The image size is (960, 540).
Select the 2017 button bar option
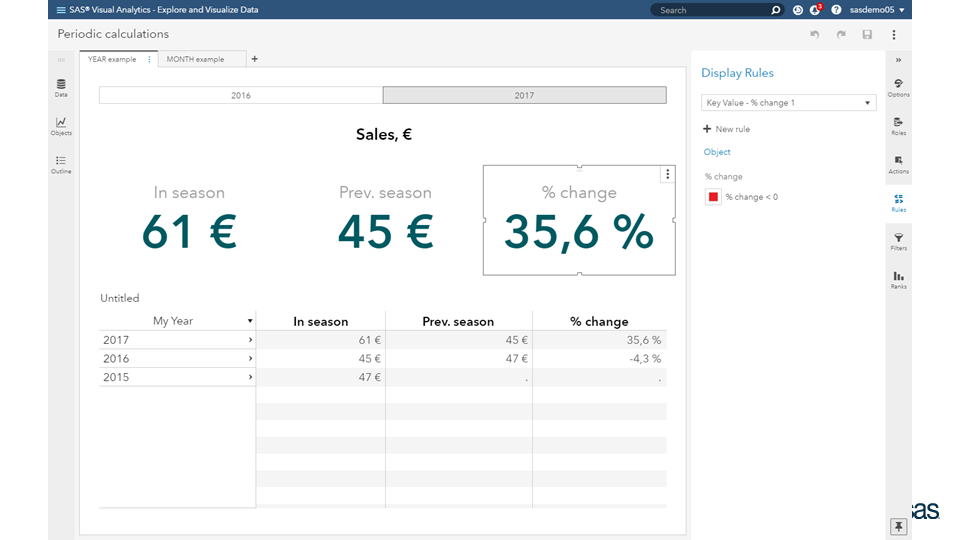[x=524, y=95]
